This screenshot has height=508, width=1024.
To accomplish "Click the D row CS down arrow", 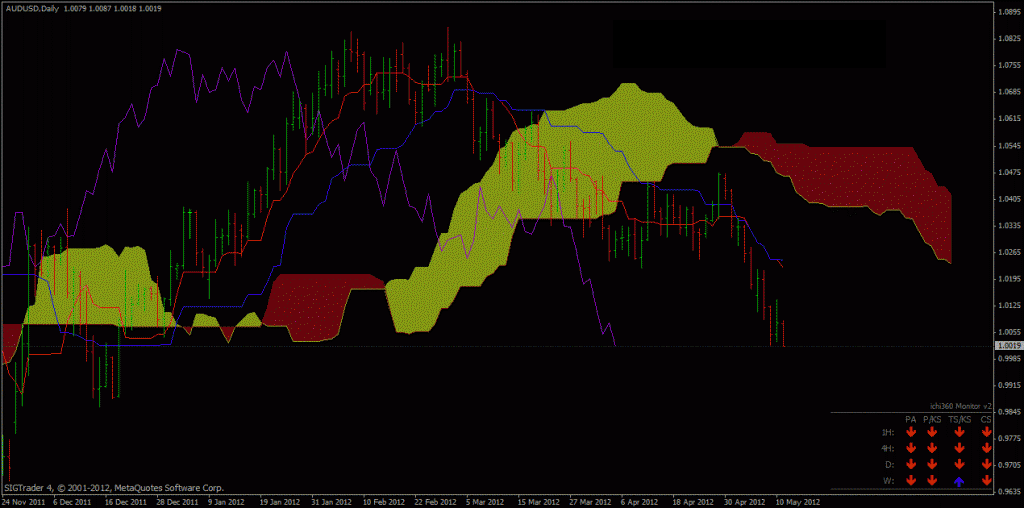I will [986, 465].
